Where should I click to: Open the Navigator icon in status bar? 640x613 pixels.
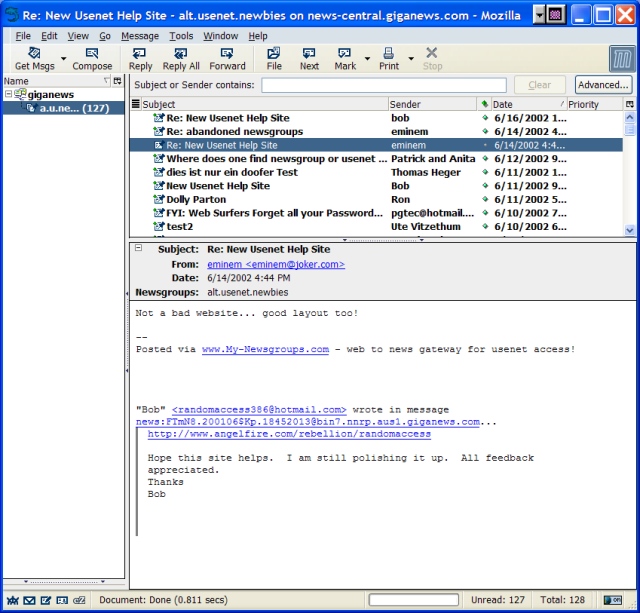[12, 600]
